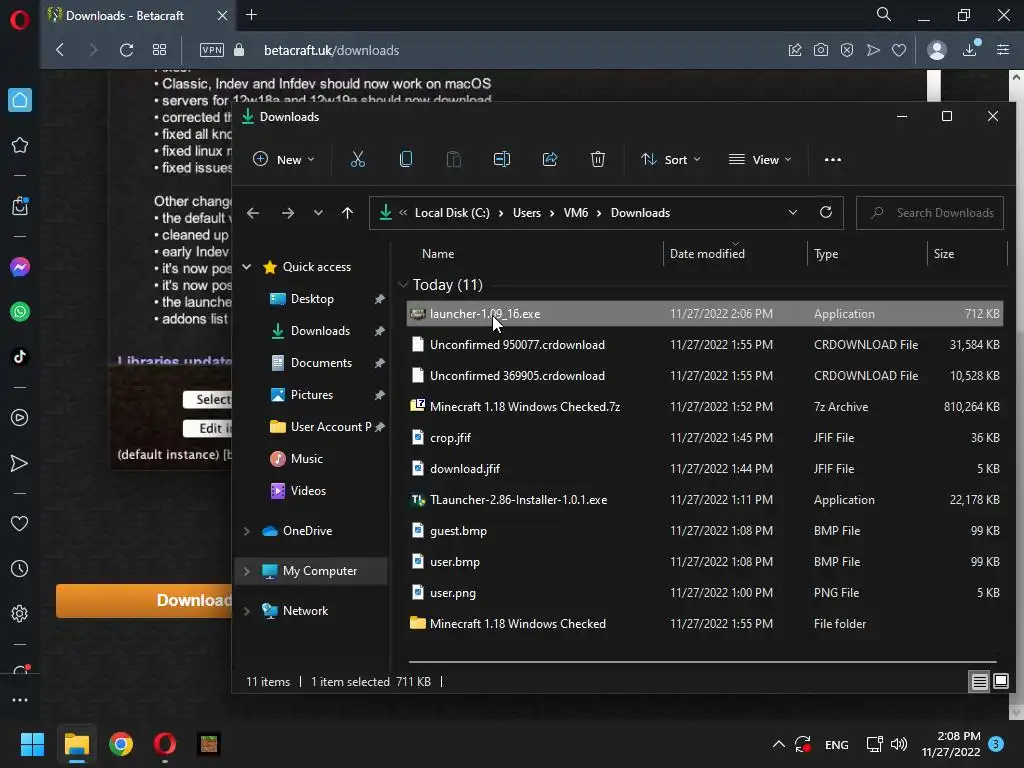Click the orange Download button on Betacraft page
1024x768 pixels.
(x=144, y=601)
